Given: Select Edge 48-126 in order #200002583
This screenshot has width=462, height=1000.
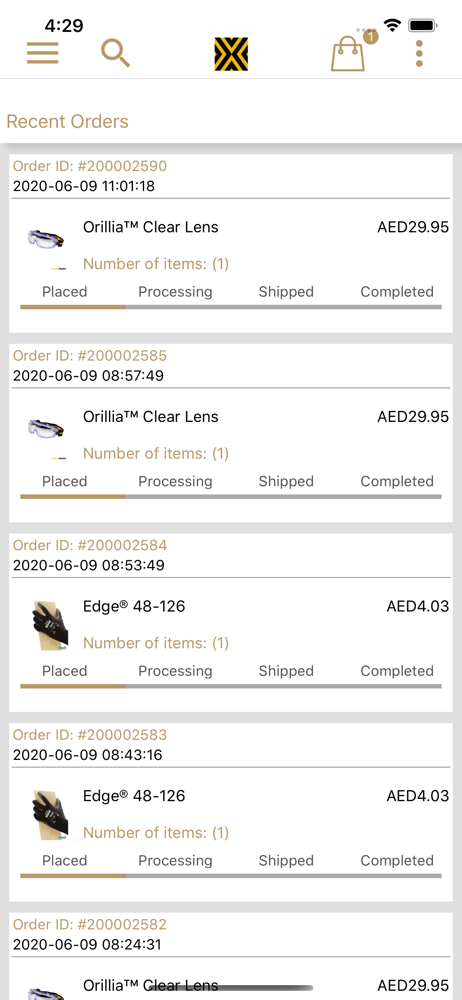Looking at the screenshot, I should (134, 796).
